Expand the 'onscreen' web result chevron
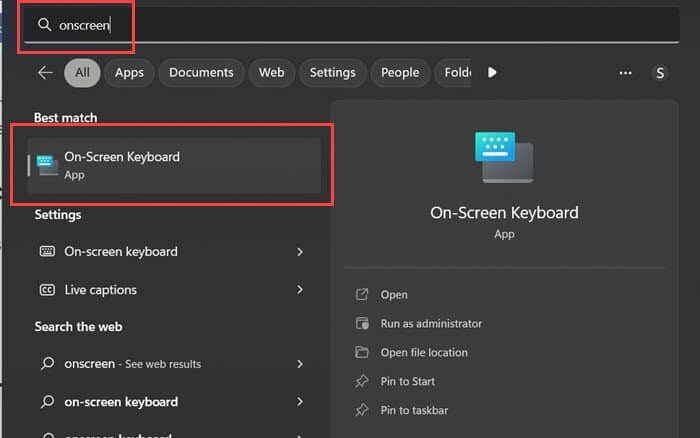 [x=300, y=364]
